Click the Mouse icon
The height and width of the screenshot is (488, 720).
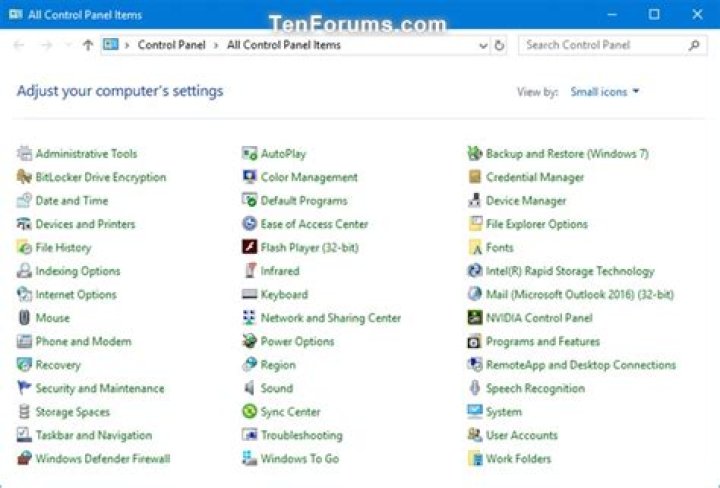point(24,317)
